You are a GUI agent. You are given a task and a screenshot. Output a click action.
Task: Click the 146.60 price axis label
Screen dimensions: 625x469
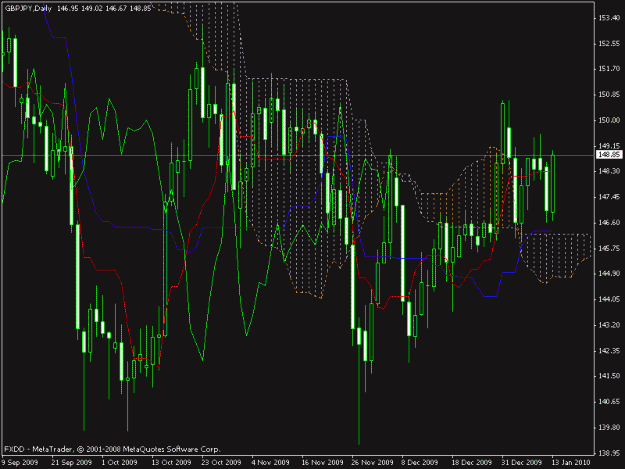(x=609, y=222)
